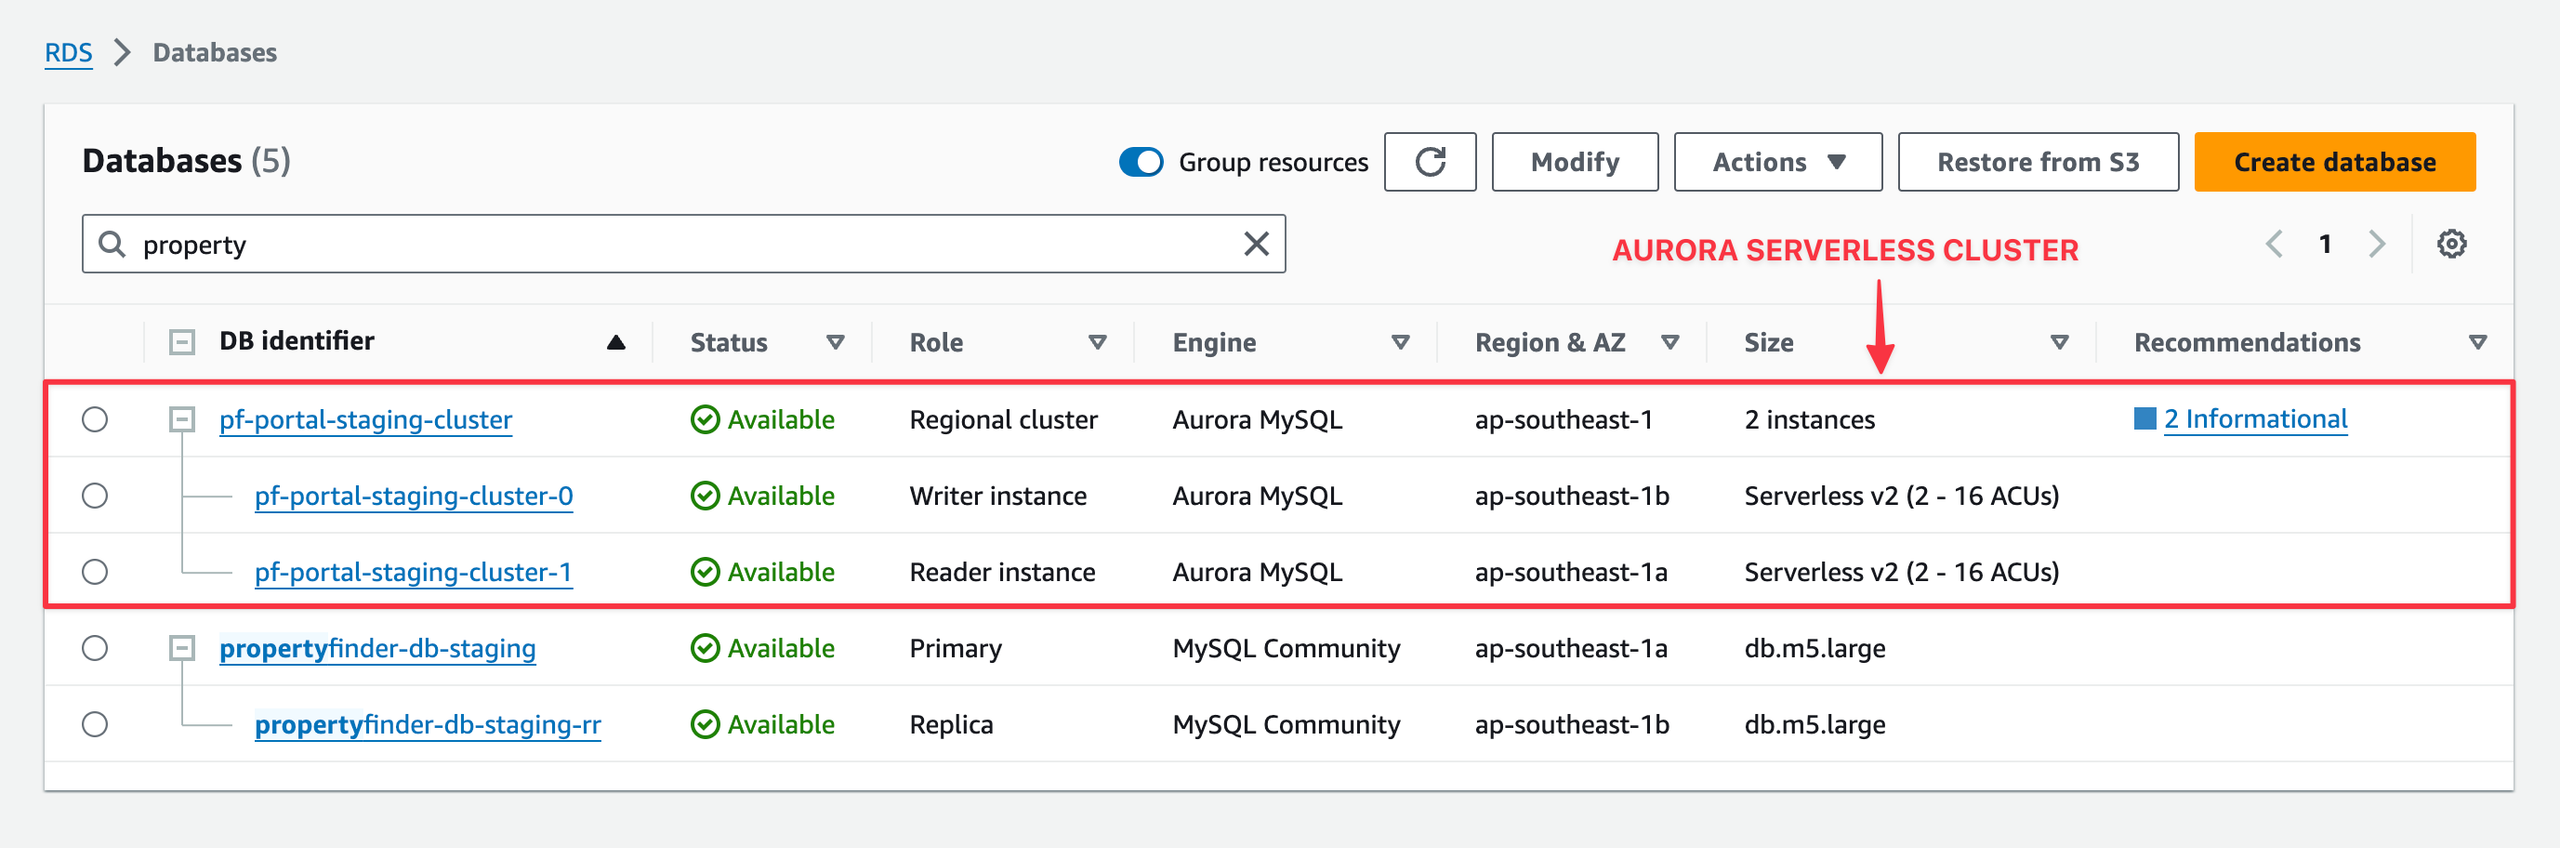Toggle Group resources switch
Screen dimensions: 2560x848
point(1141,162)
